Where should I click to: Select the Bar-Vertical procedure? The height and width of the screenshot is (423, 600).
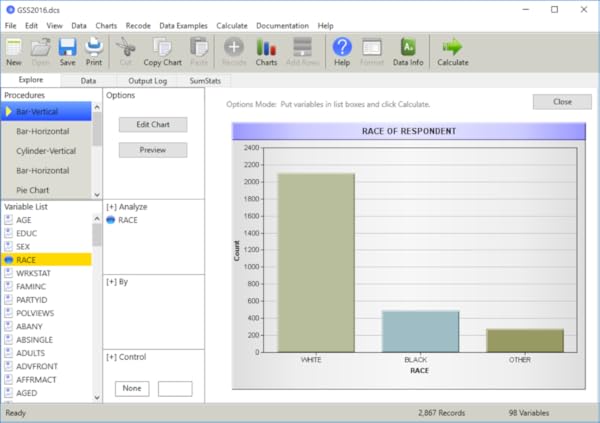(46, 111)
